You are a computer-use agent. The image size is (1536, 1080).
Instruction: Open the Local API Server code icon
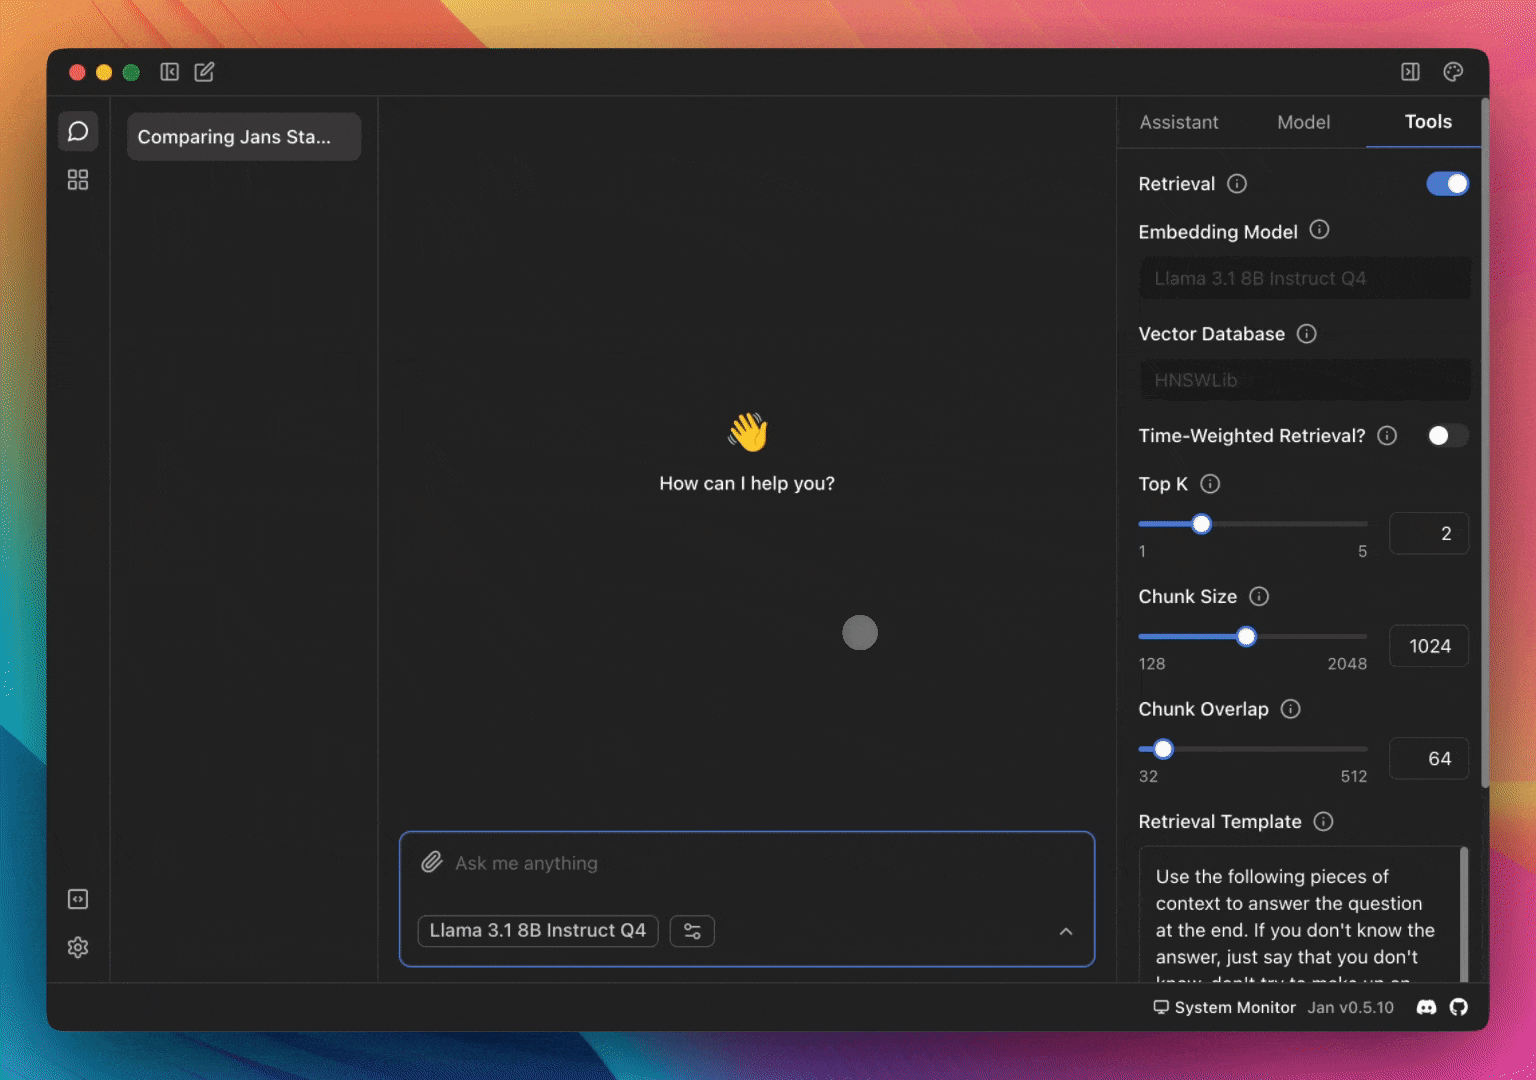click(78, 899)
